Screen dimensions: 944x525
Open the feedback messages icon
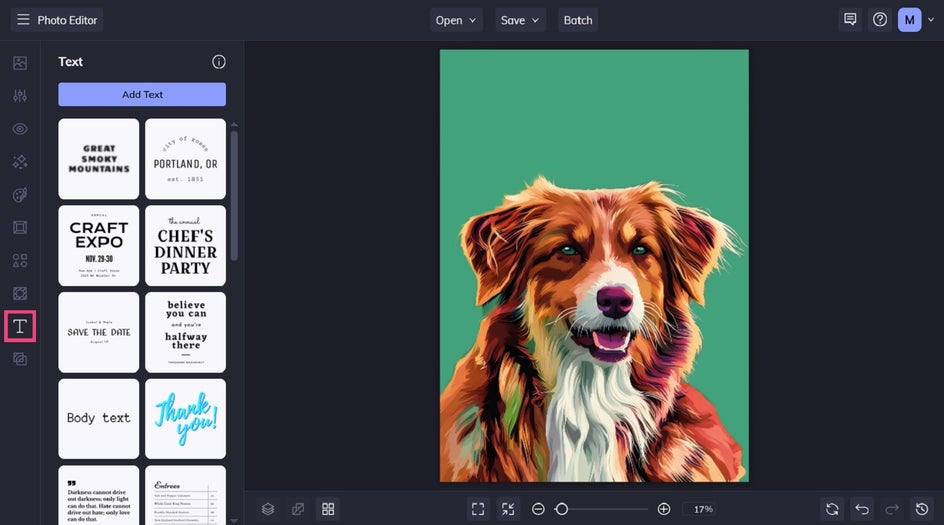point(850,20)
